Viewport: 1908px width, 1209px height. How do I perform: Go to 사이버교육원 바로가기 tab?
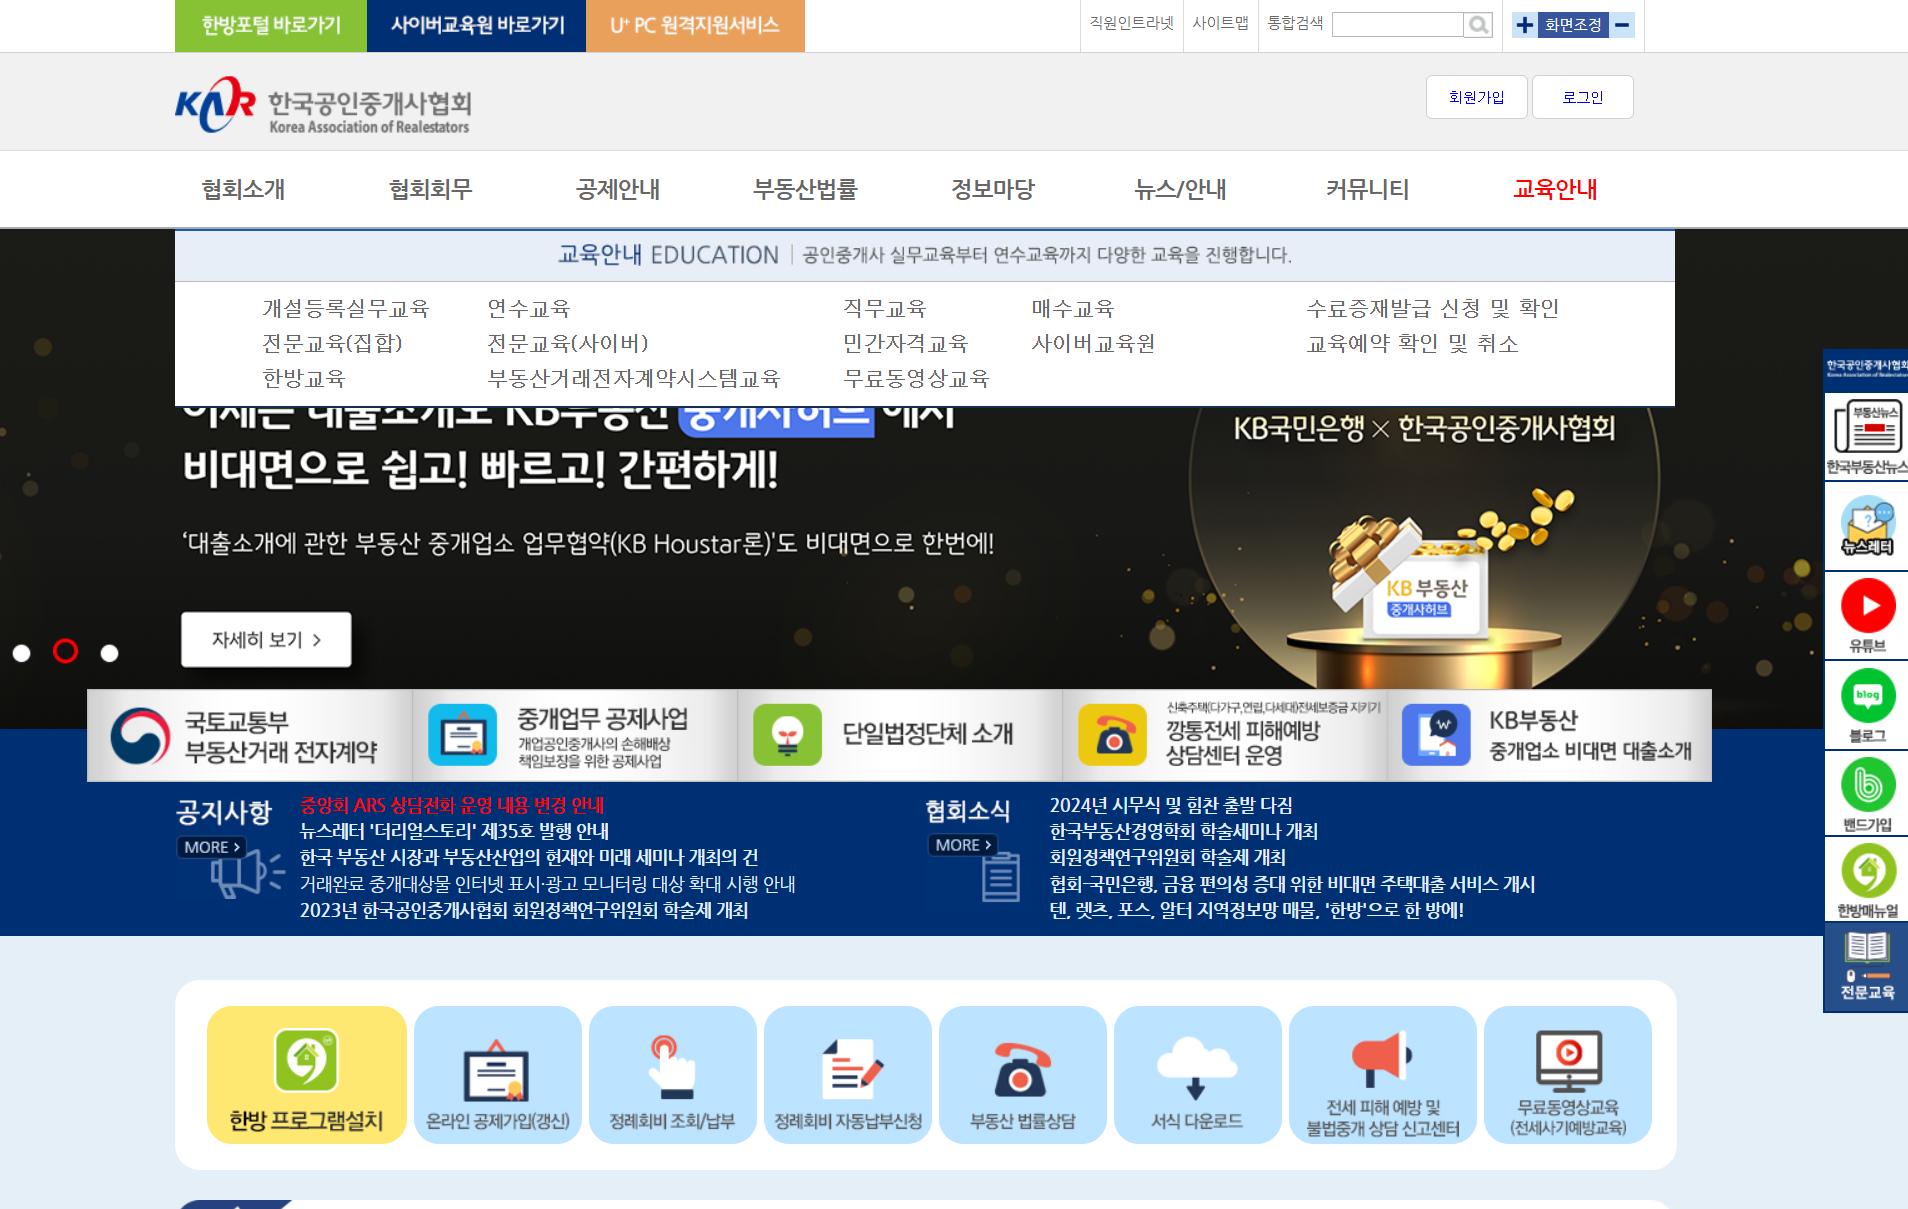coord(477,25)
